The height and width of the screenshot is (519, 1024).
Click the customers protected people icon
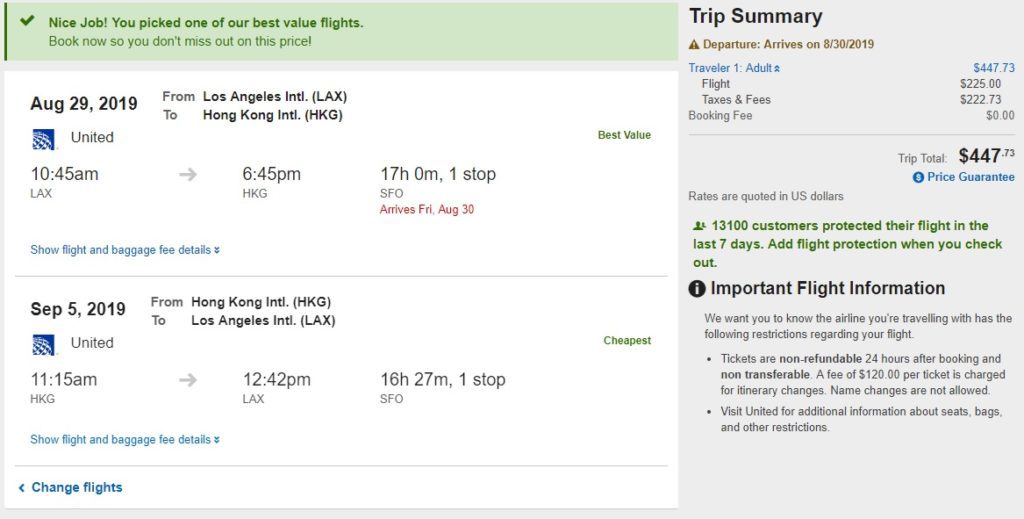pyautogui.click(x=699, y=227)
